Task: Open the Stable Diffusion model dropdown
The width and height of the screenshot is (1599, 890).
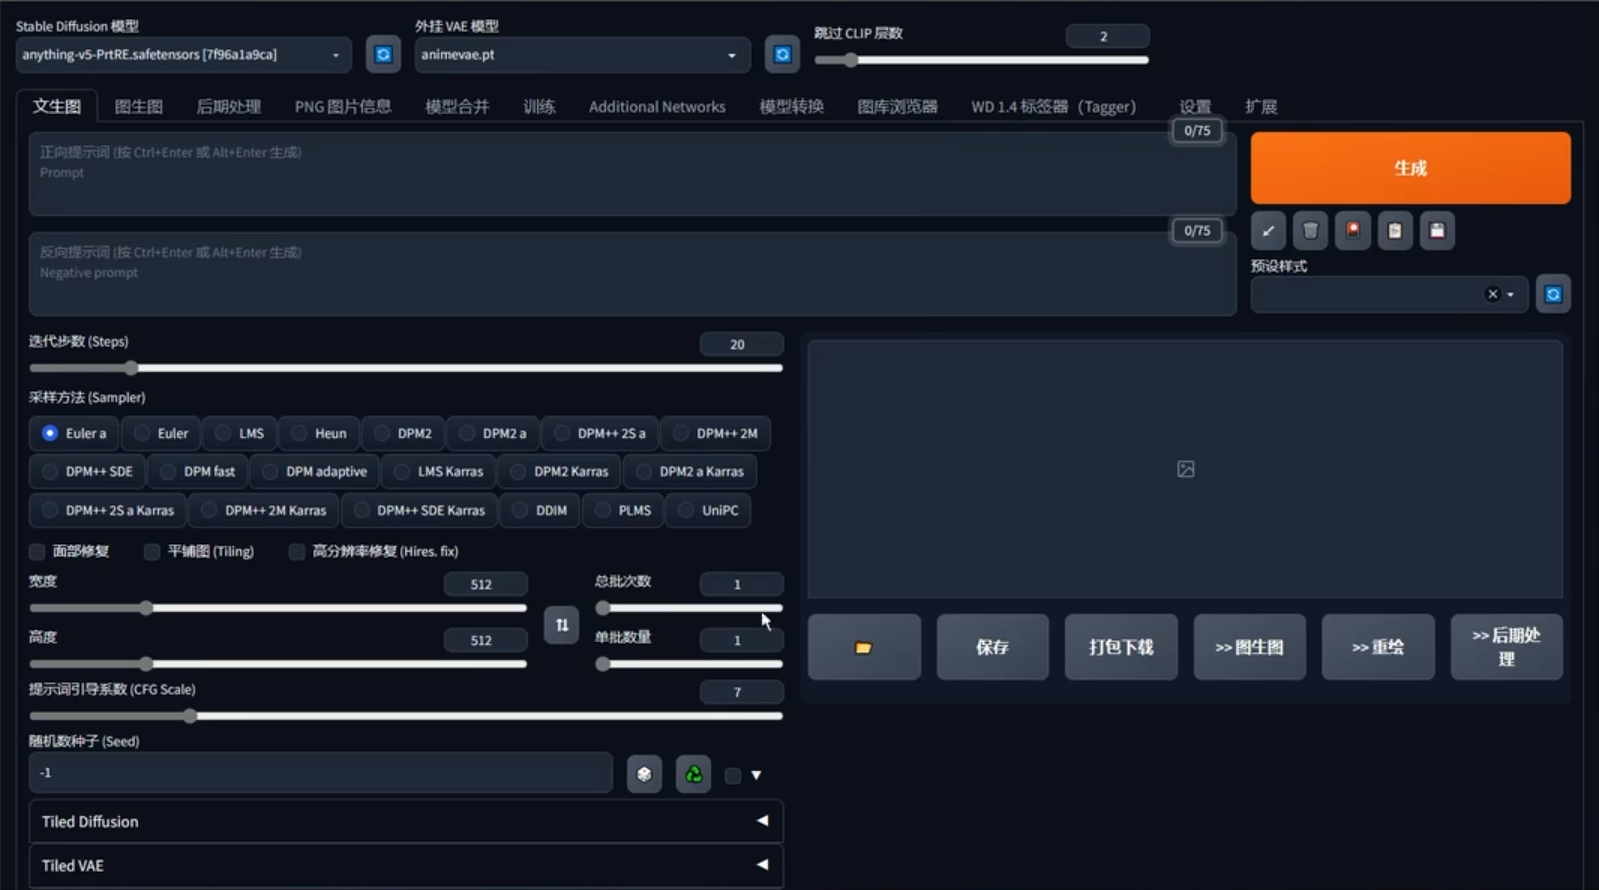Action: pos(183,55)
